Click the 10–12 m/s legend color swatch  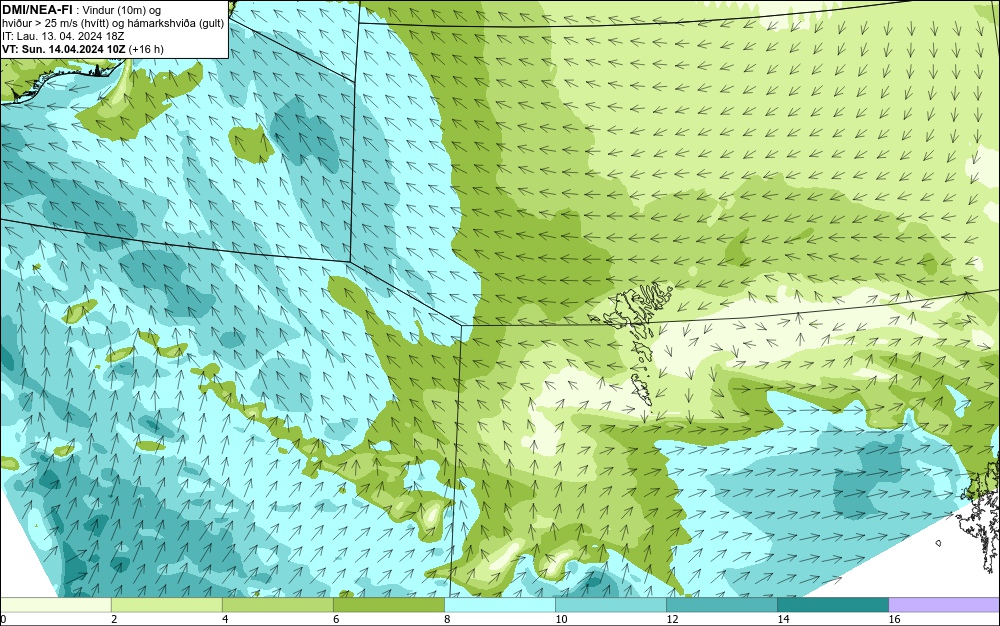click(x=610, y=604)
